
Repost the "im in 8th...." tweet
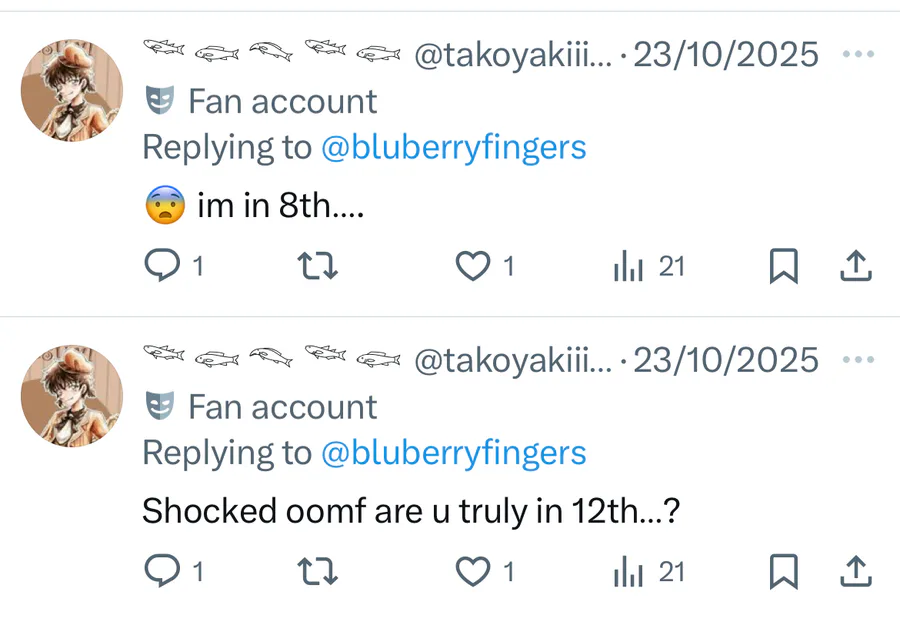318,266
